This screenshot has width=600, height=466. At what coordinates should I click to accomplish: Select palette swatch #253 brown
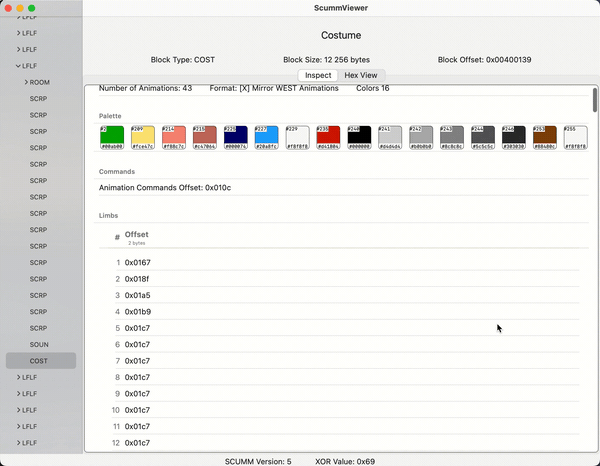(x=545, y=137)
